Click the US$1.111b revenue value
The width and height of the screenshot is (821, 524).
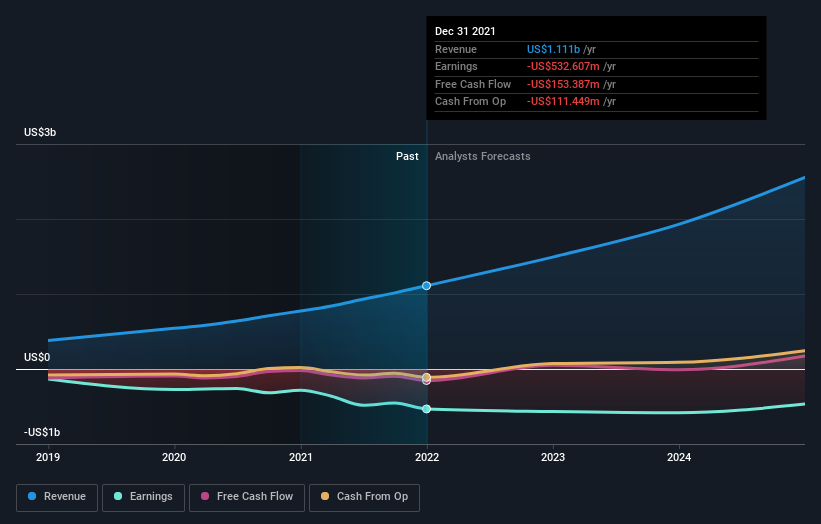pos(553,49)
